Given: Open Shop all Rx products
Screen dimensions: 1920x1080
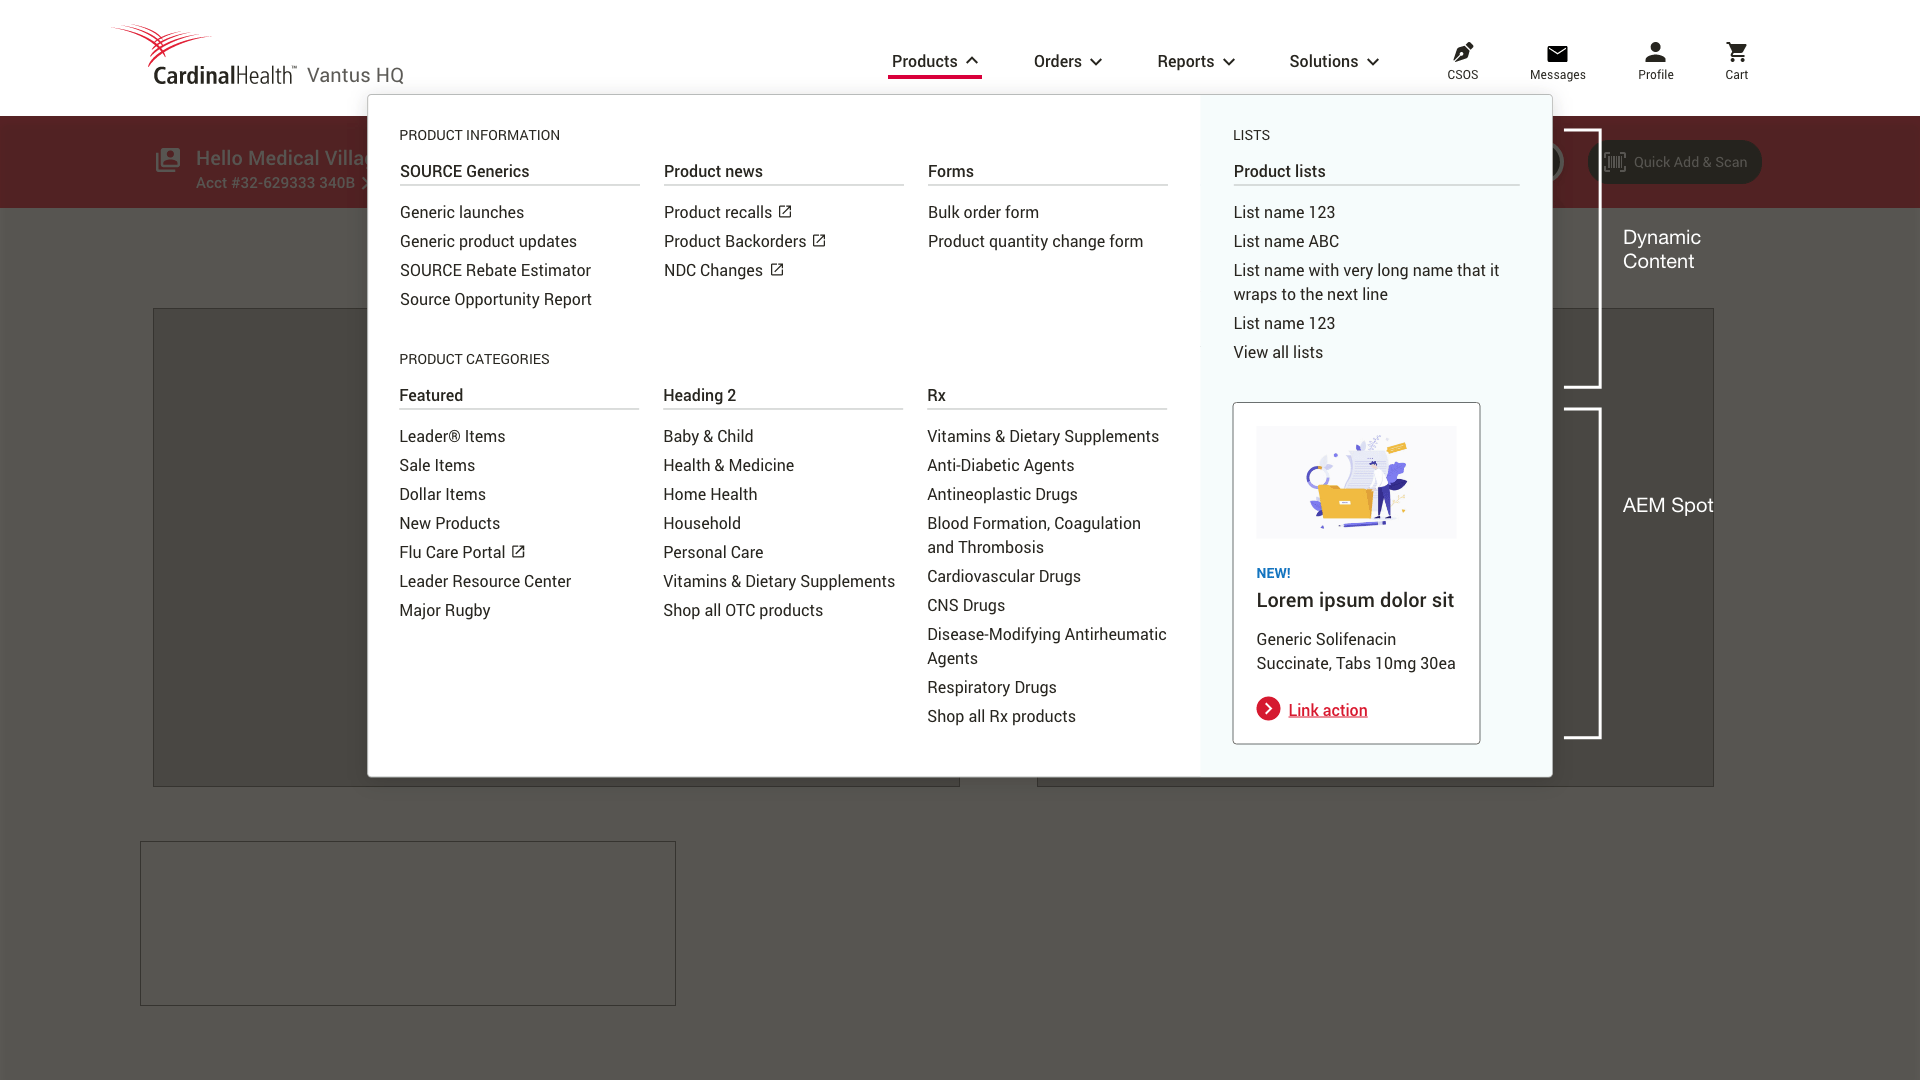Looking at the screenshot, I should [x=1001, y=716].
